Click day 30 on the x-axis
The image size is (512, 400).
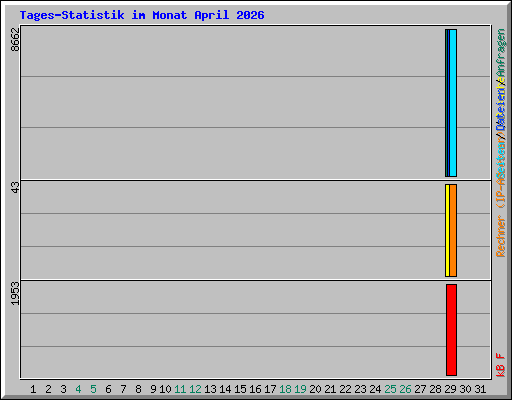[x=465, y=389]
